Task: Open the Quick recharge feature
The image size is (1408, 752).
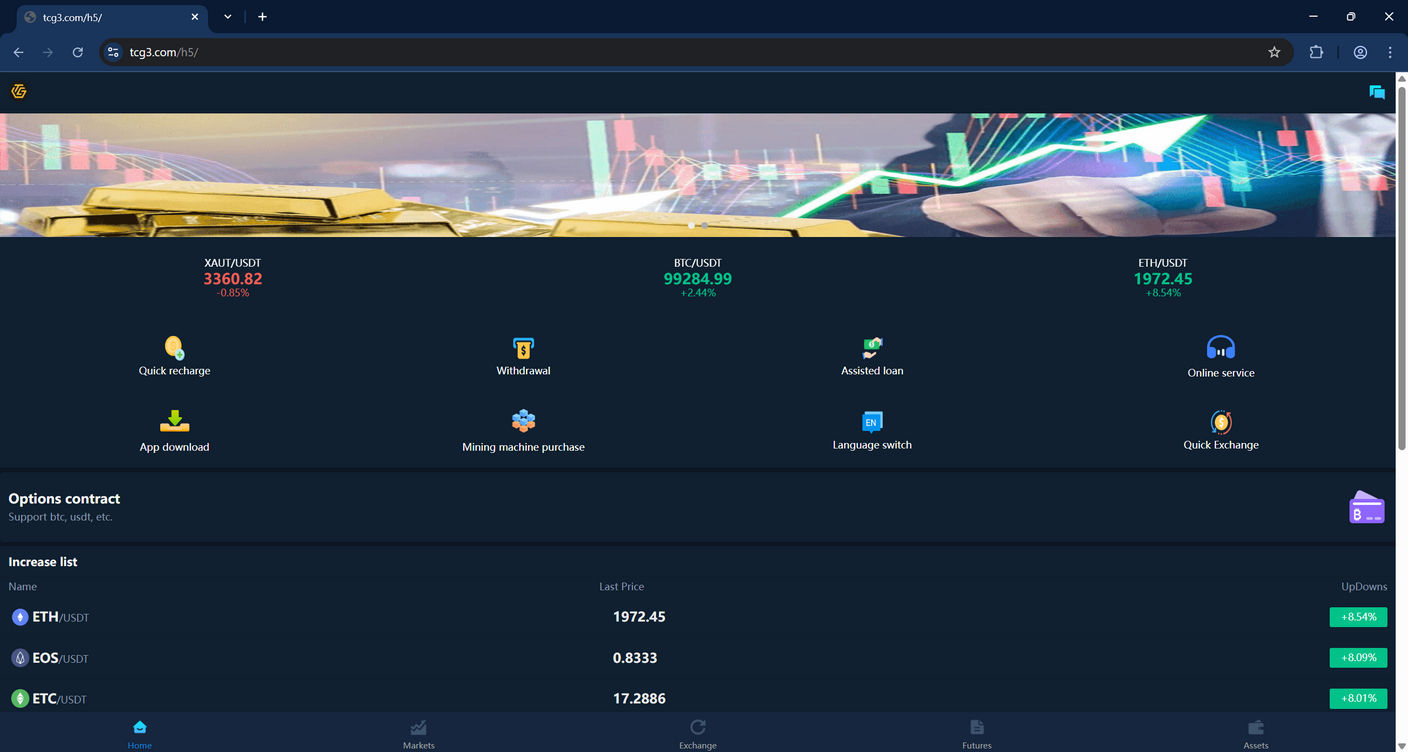Action: 174,355
